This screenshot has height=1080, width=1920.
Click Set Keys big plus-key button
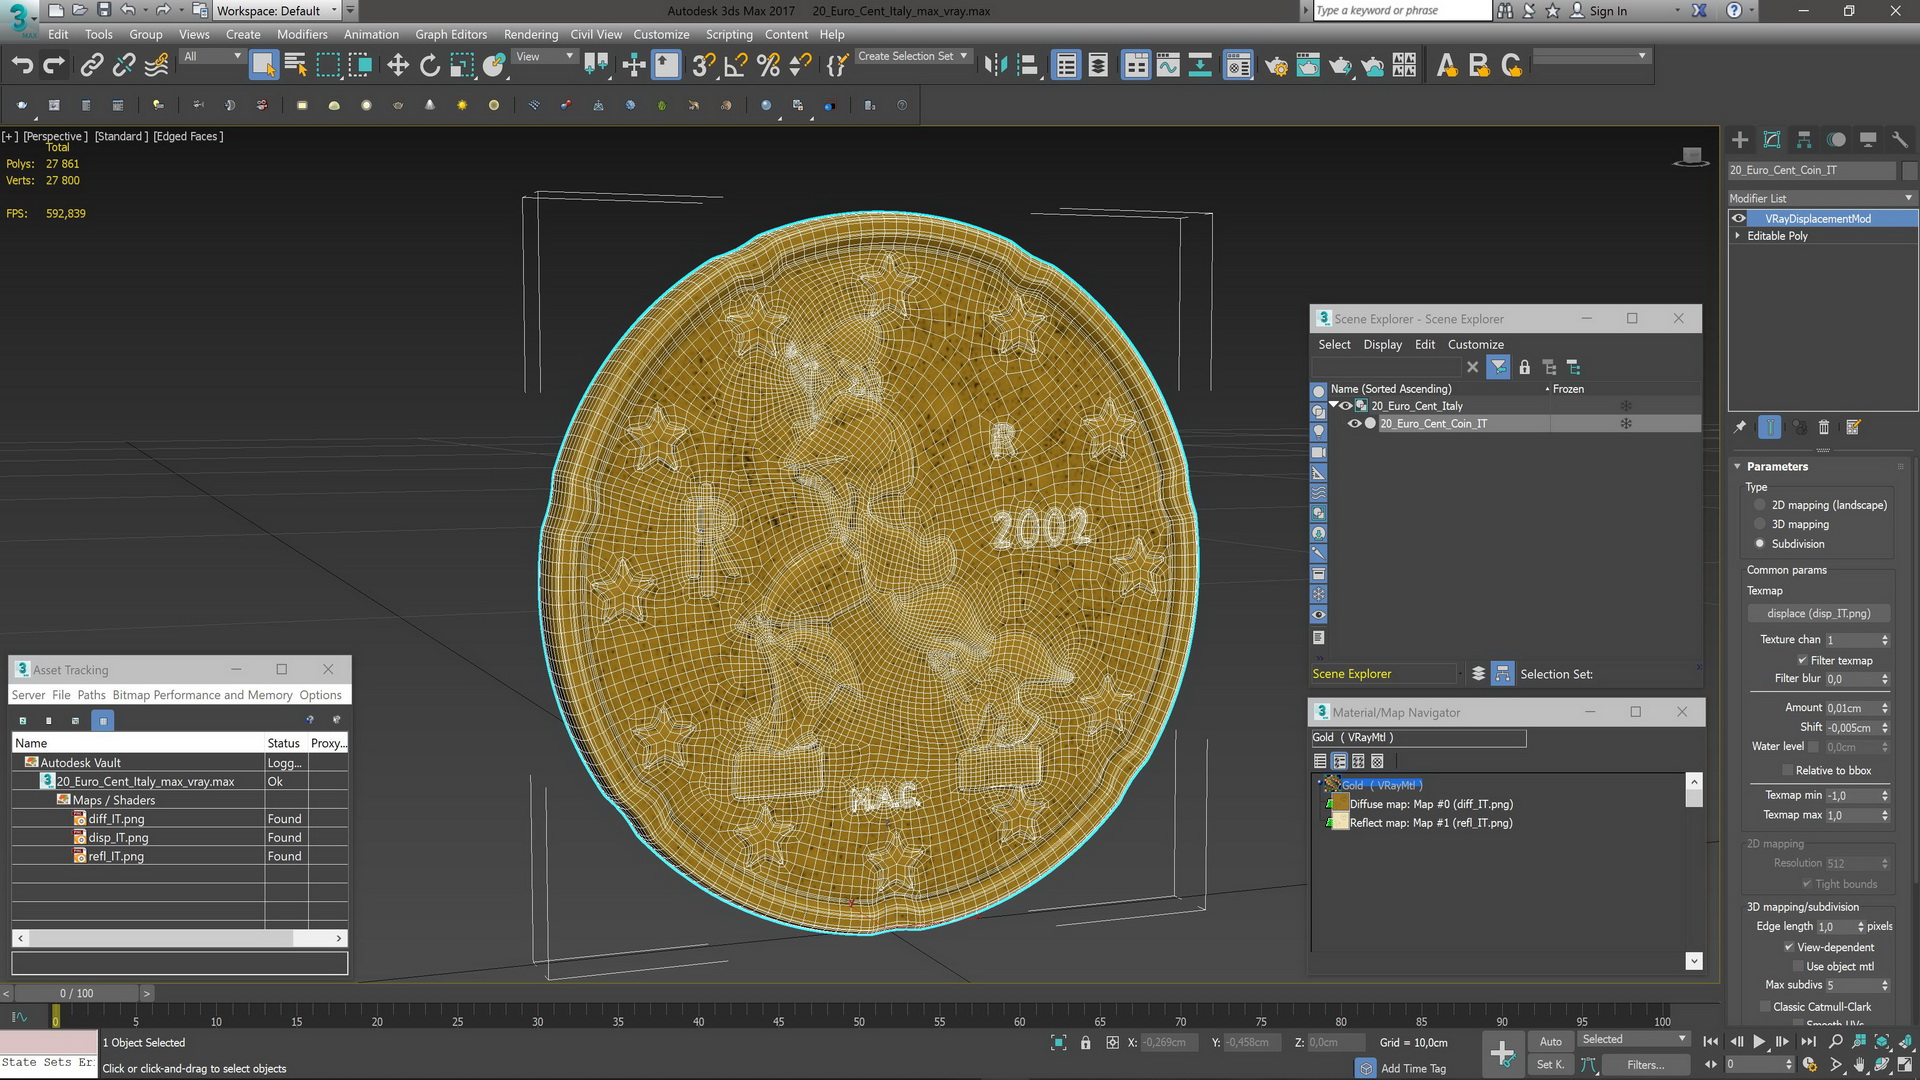1502,1053
